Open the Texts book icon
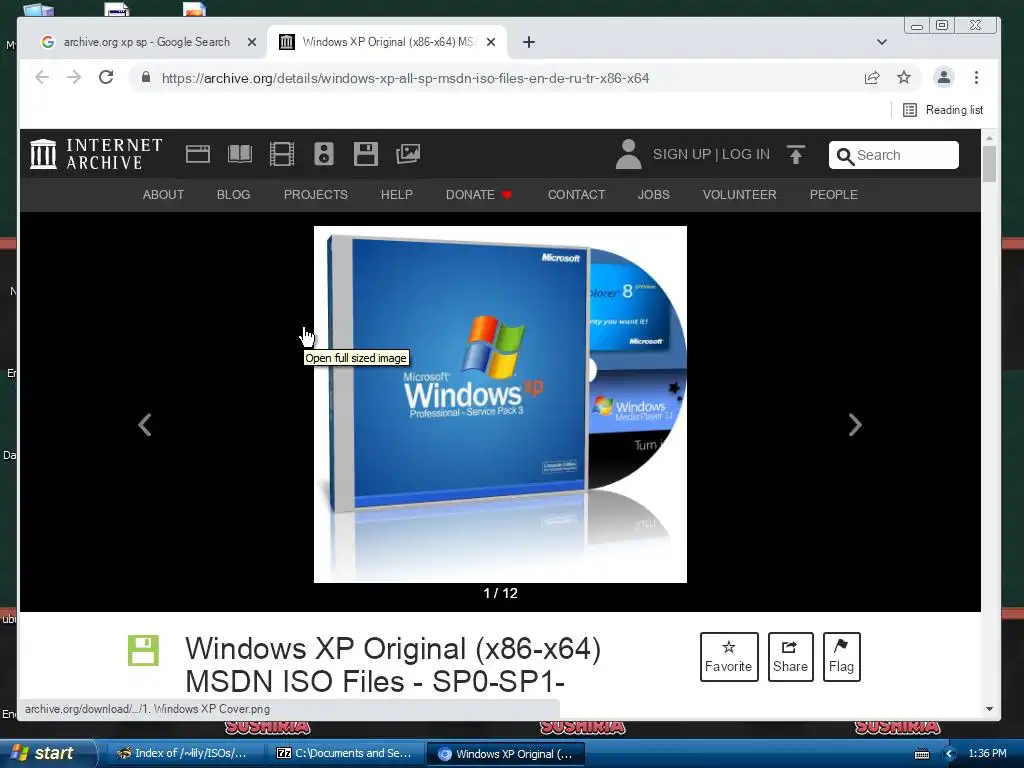The image size is (1024, 768). (240, 154)
